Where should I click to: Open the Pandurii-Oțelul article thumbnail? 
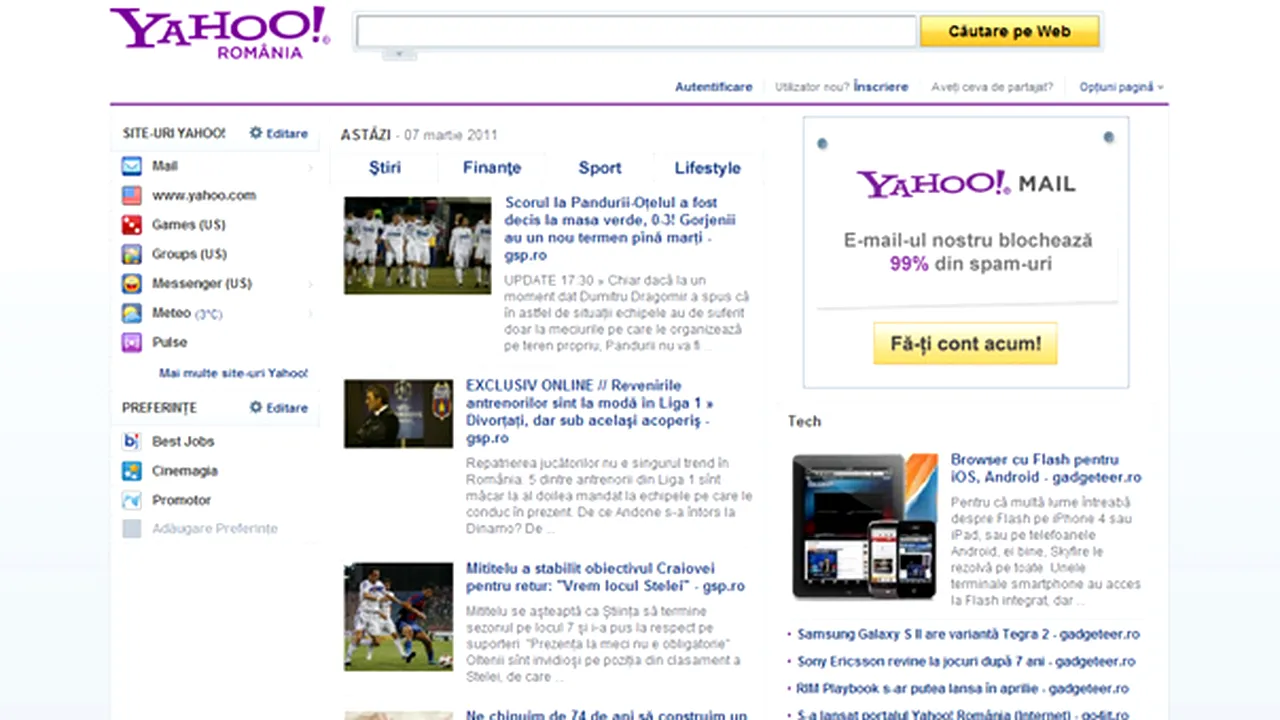[x=418, y=245]
